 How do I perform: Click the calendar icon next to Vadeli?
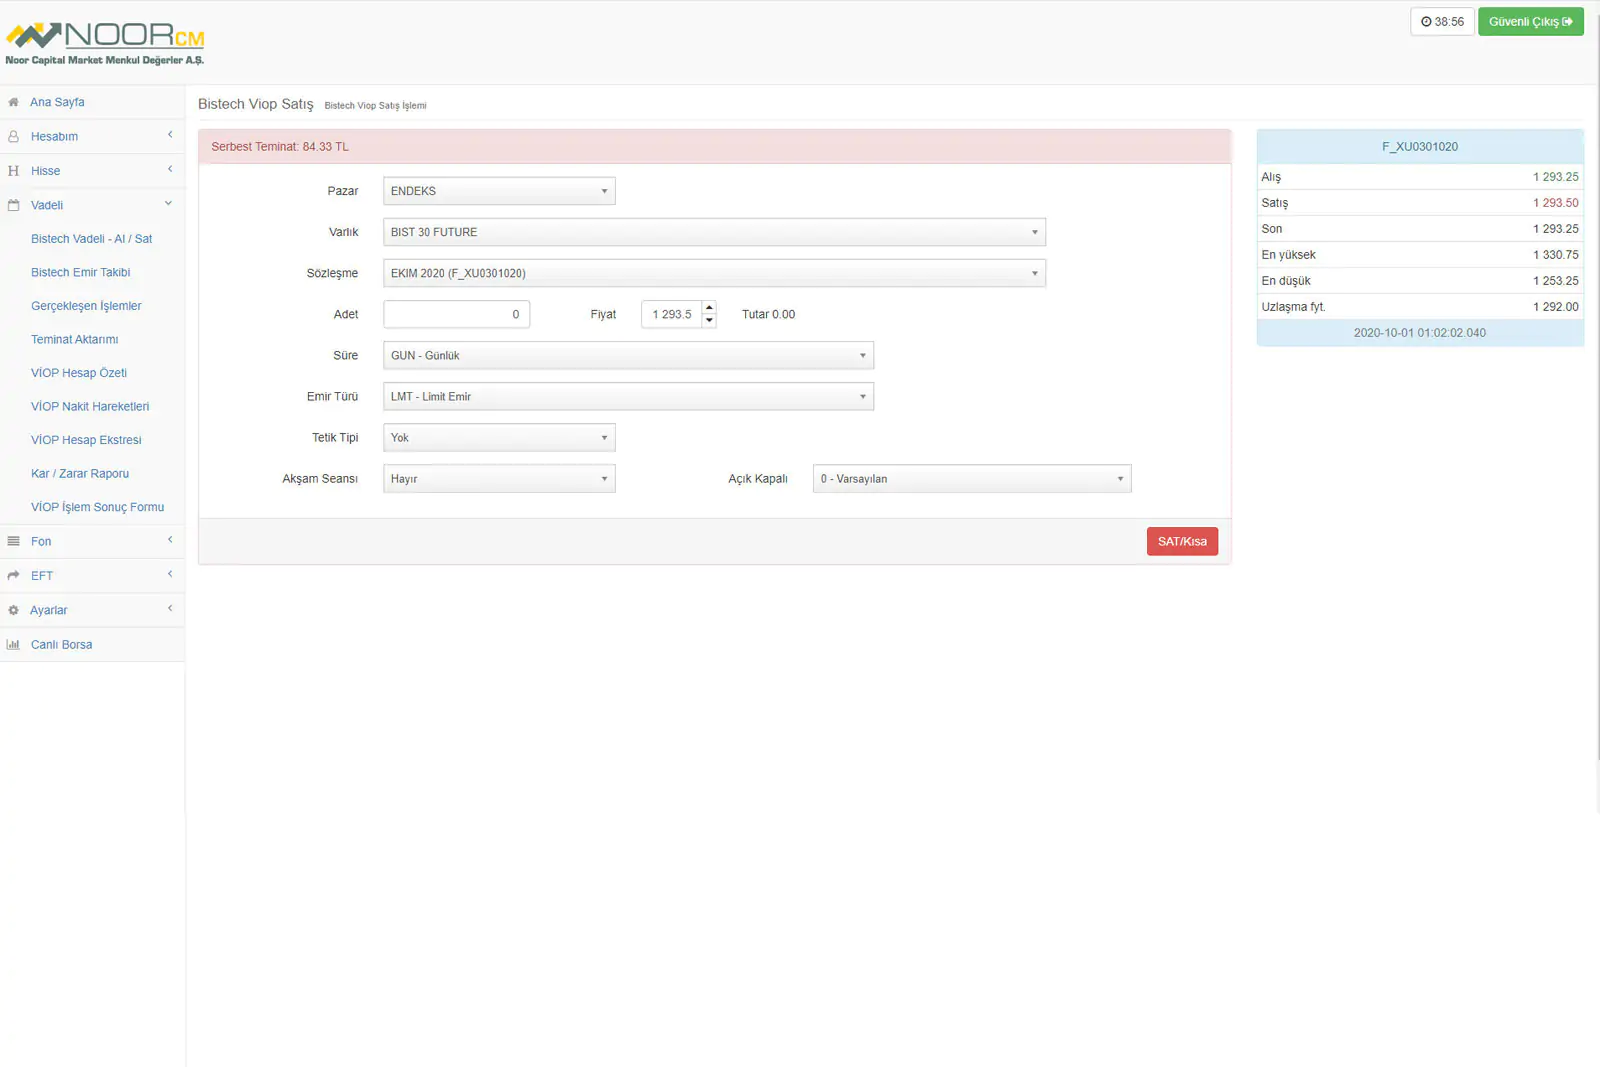[x=13, y=205]
